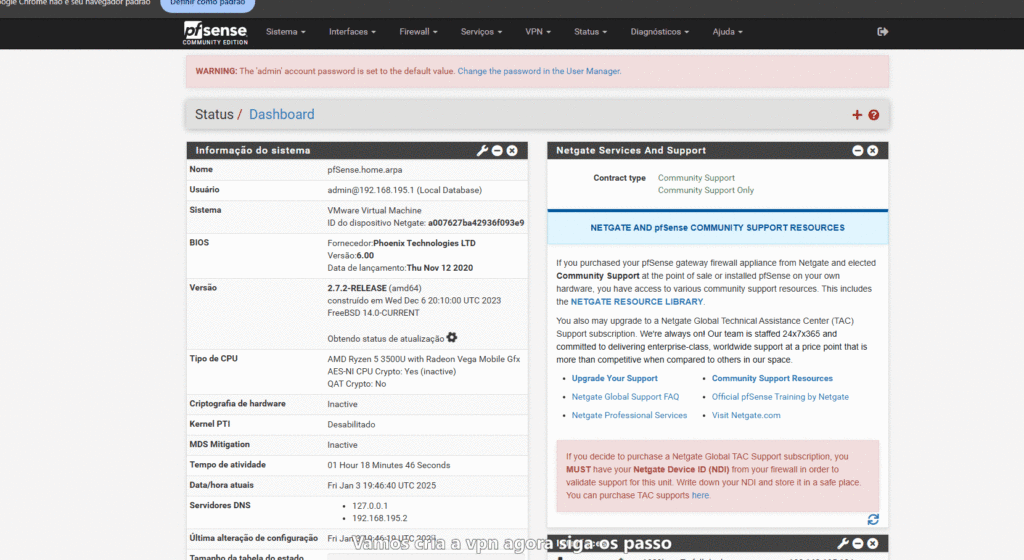Viewport: 1024px width, 560px height.
Task: Click the Dashboard breadcrumb link
Action: tap(281, 114)
